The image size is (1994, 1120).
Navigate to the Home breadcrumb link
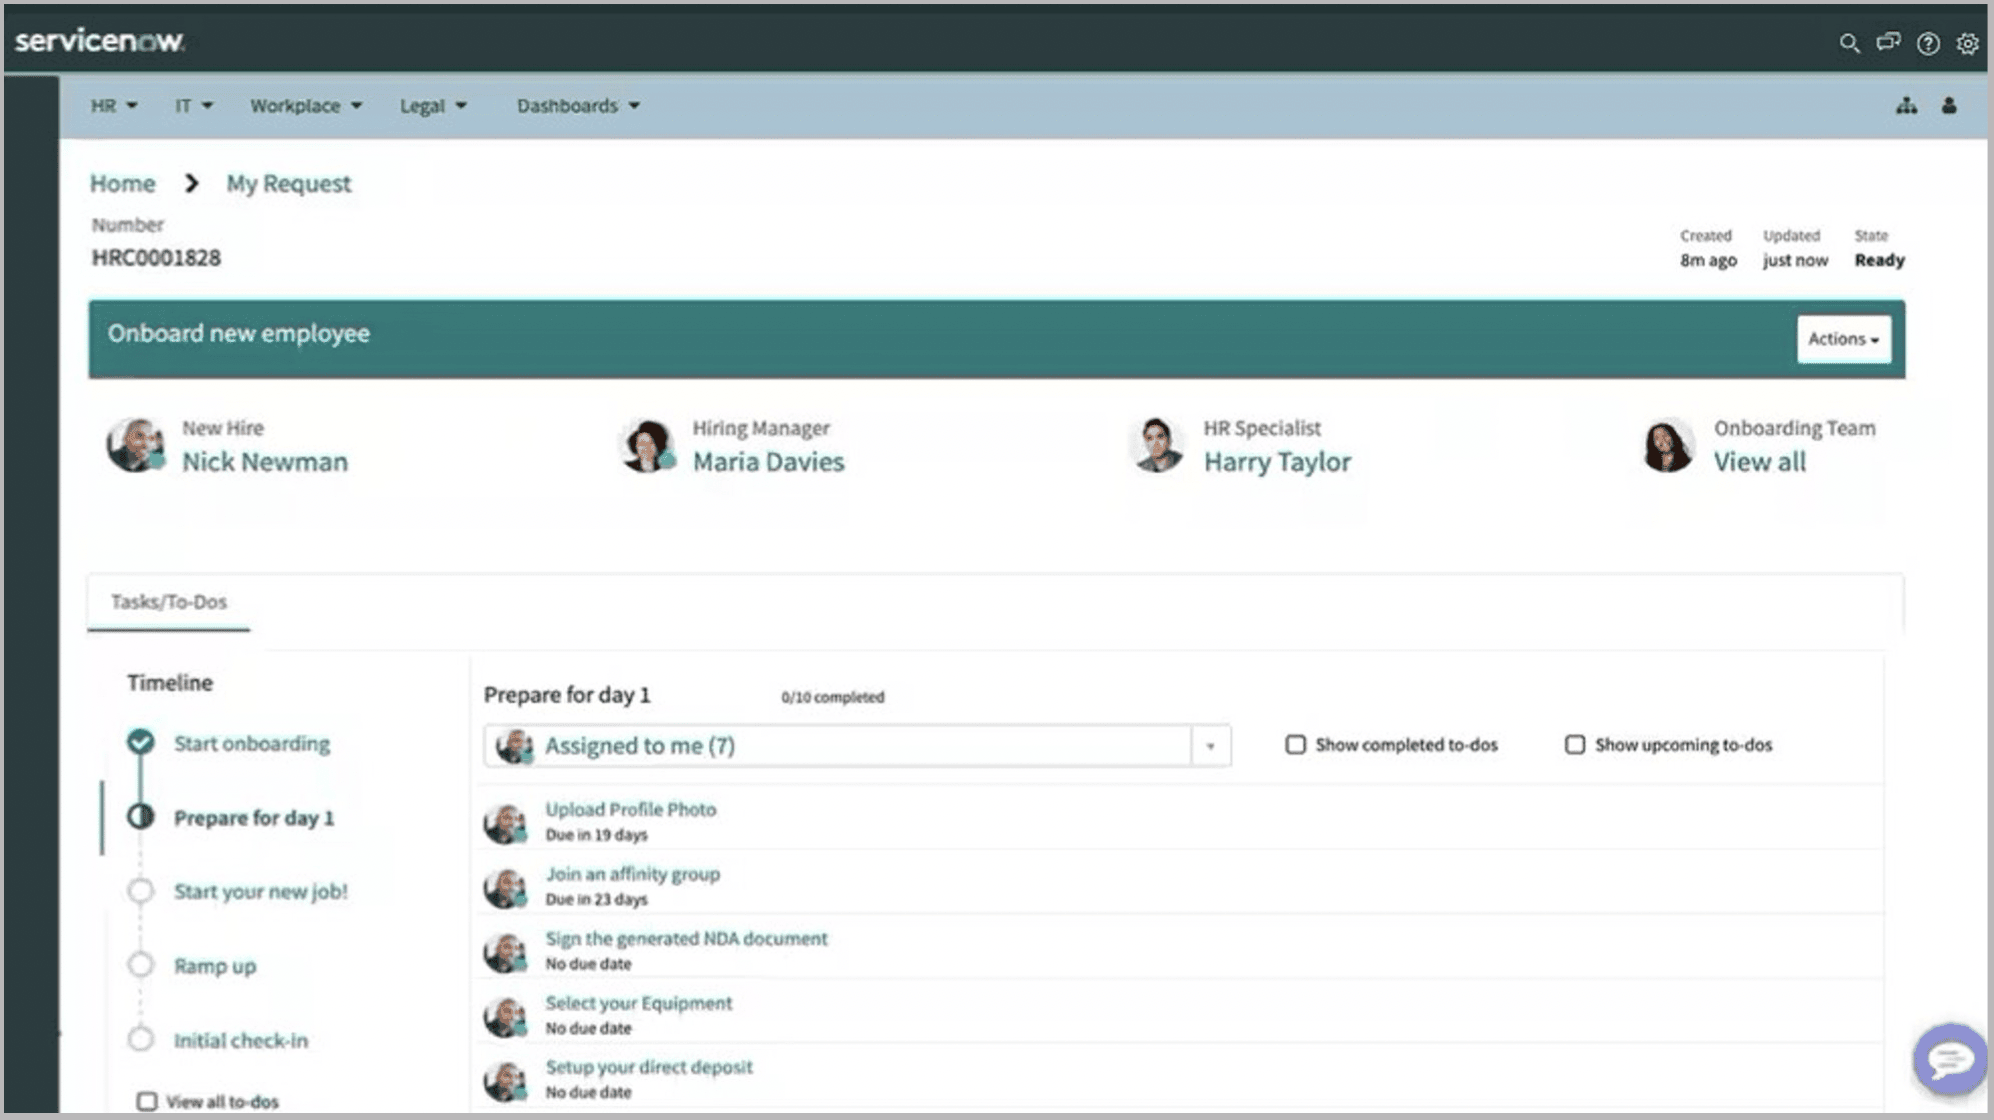122,182
